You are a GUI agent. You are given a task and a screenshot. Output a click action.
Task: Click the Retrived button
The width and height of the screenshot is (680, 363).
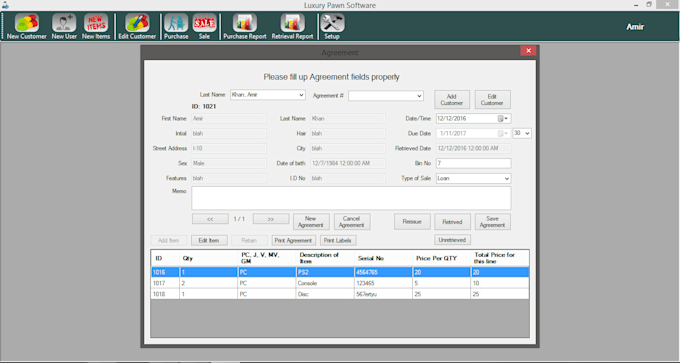[452, 222]
